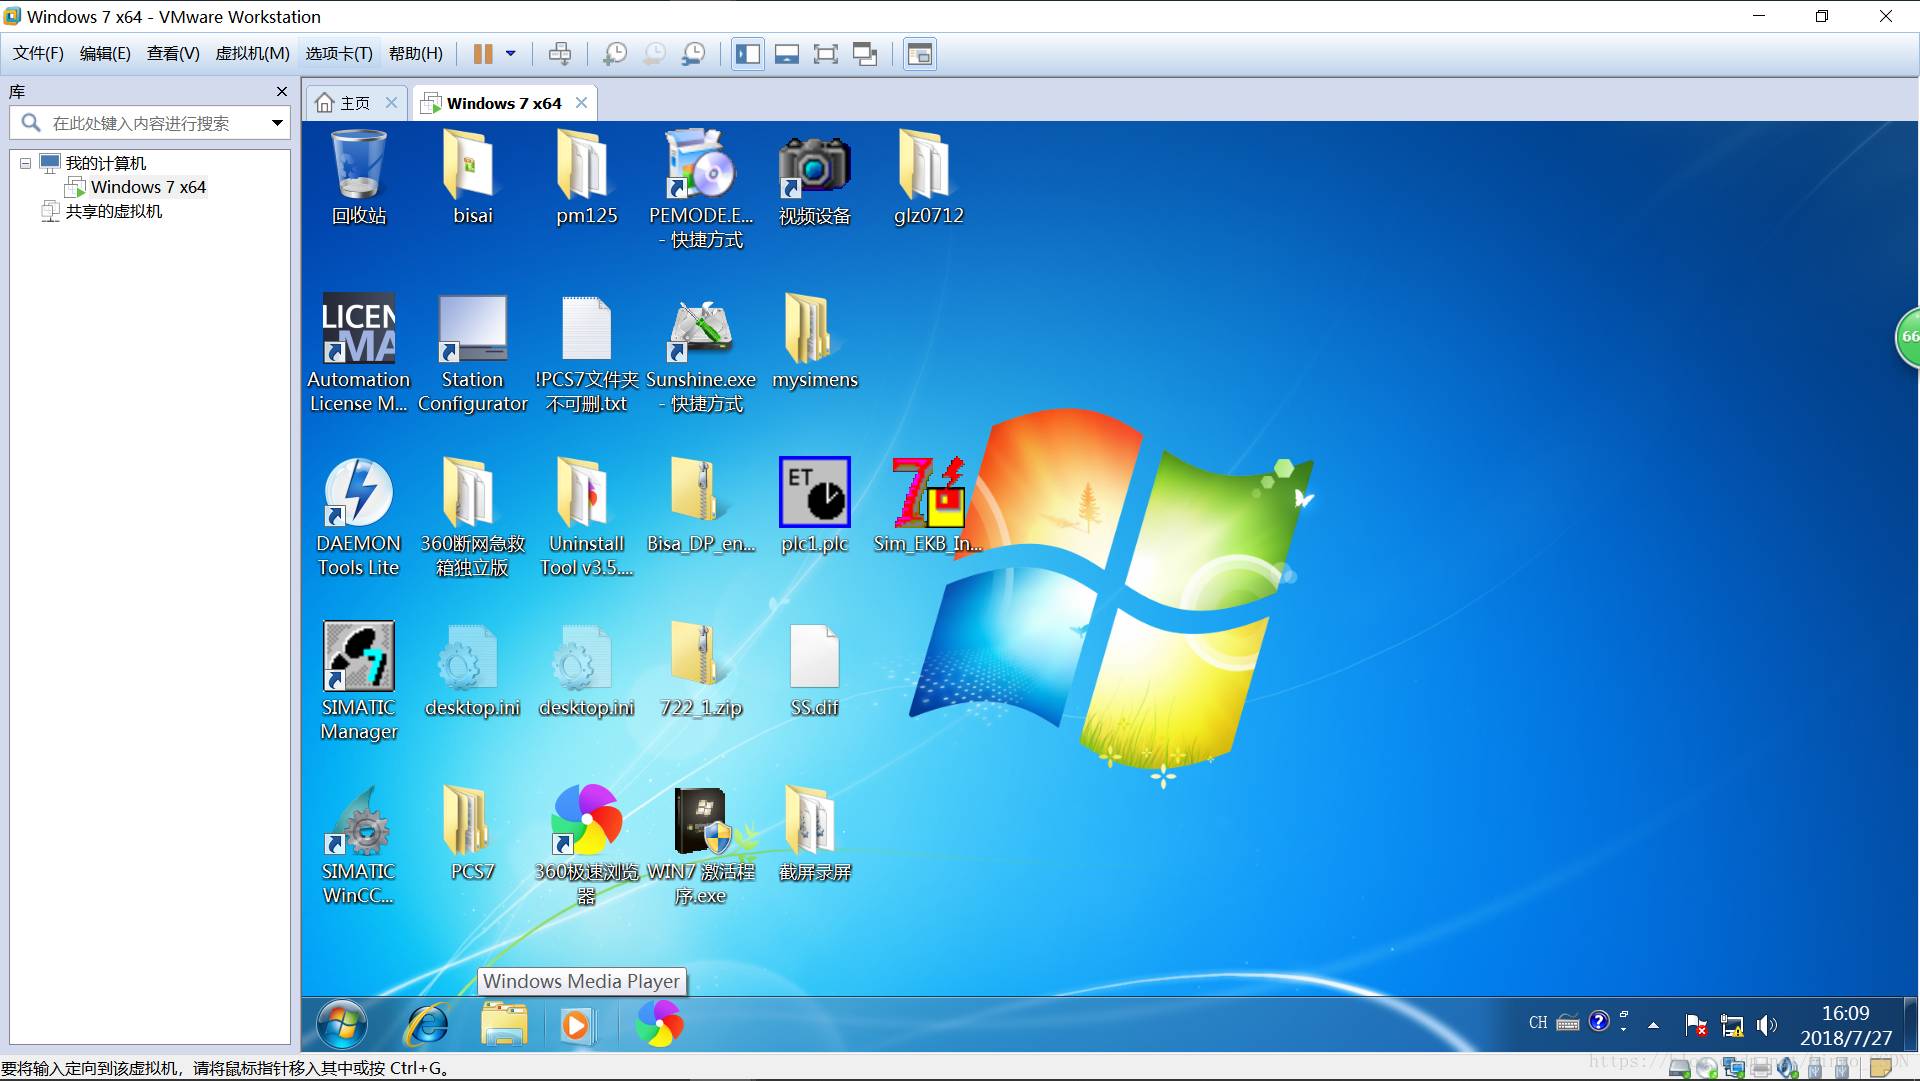Screen dimensions: 1920x1081
Task: Open Uninstall Tool v3.5 folder
Action: (x=586, y=517)
